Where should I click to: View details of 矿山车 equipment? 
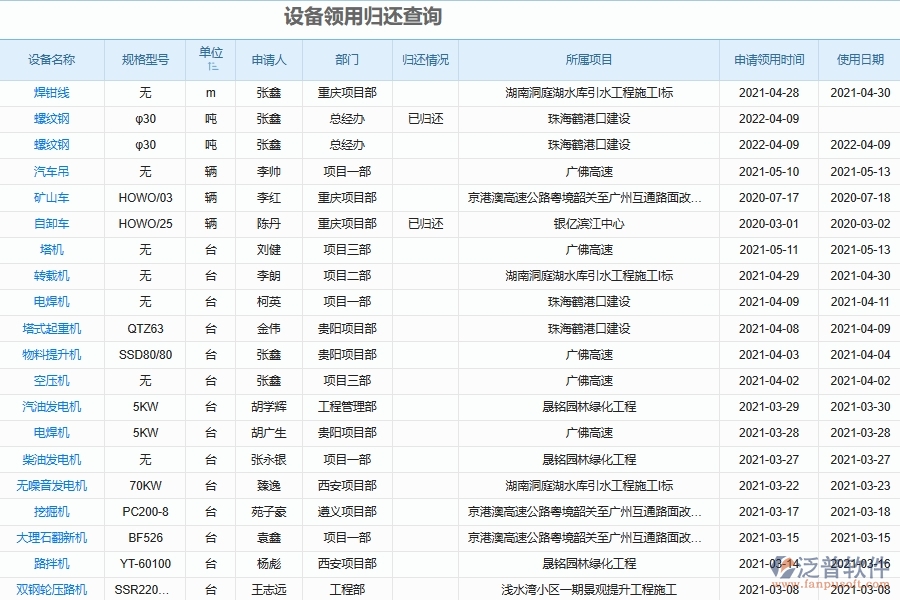[x=52, y=197]
